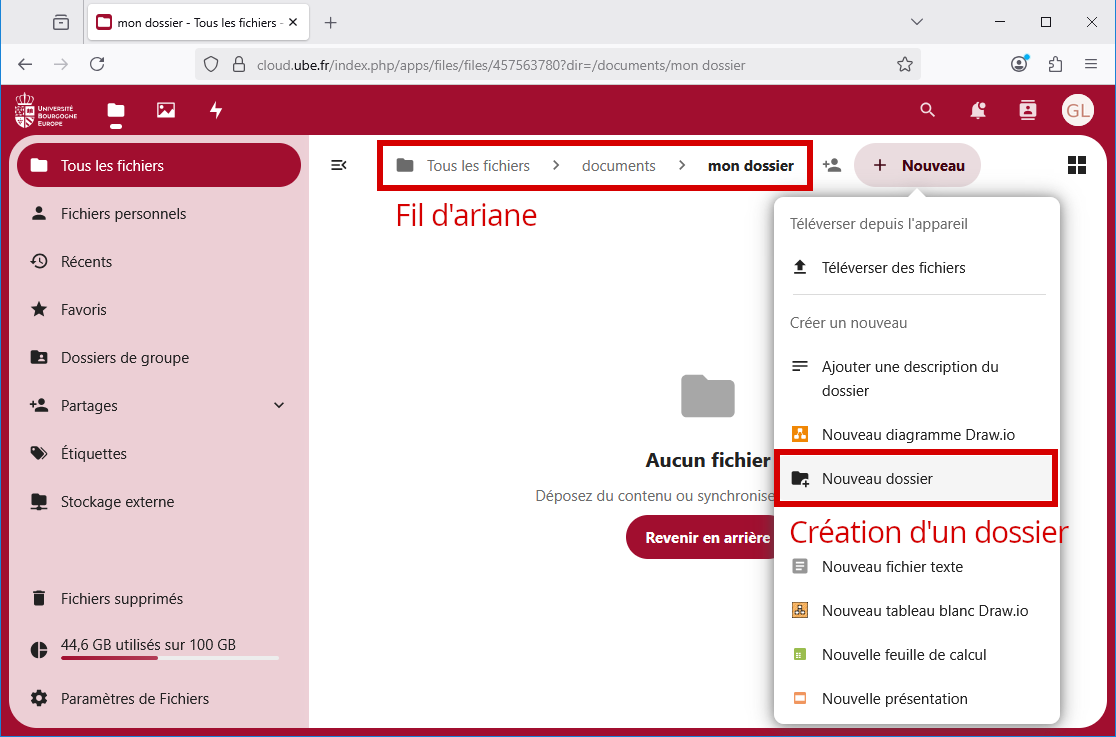Open Fichiers supprimés in sidebar

coord(121,598)
